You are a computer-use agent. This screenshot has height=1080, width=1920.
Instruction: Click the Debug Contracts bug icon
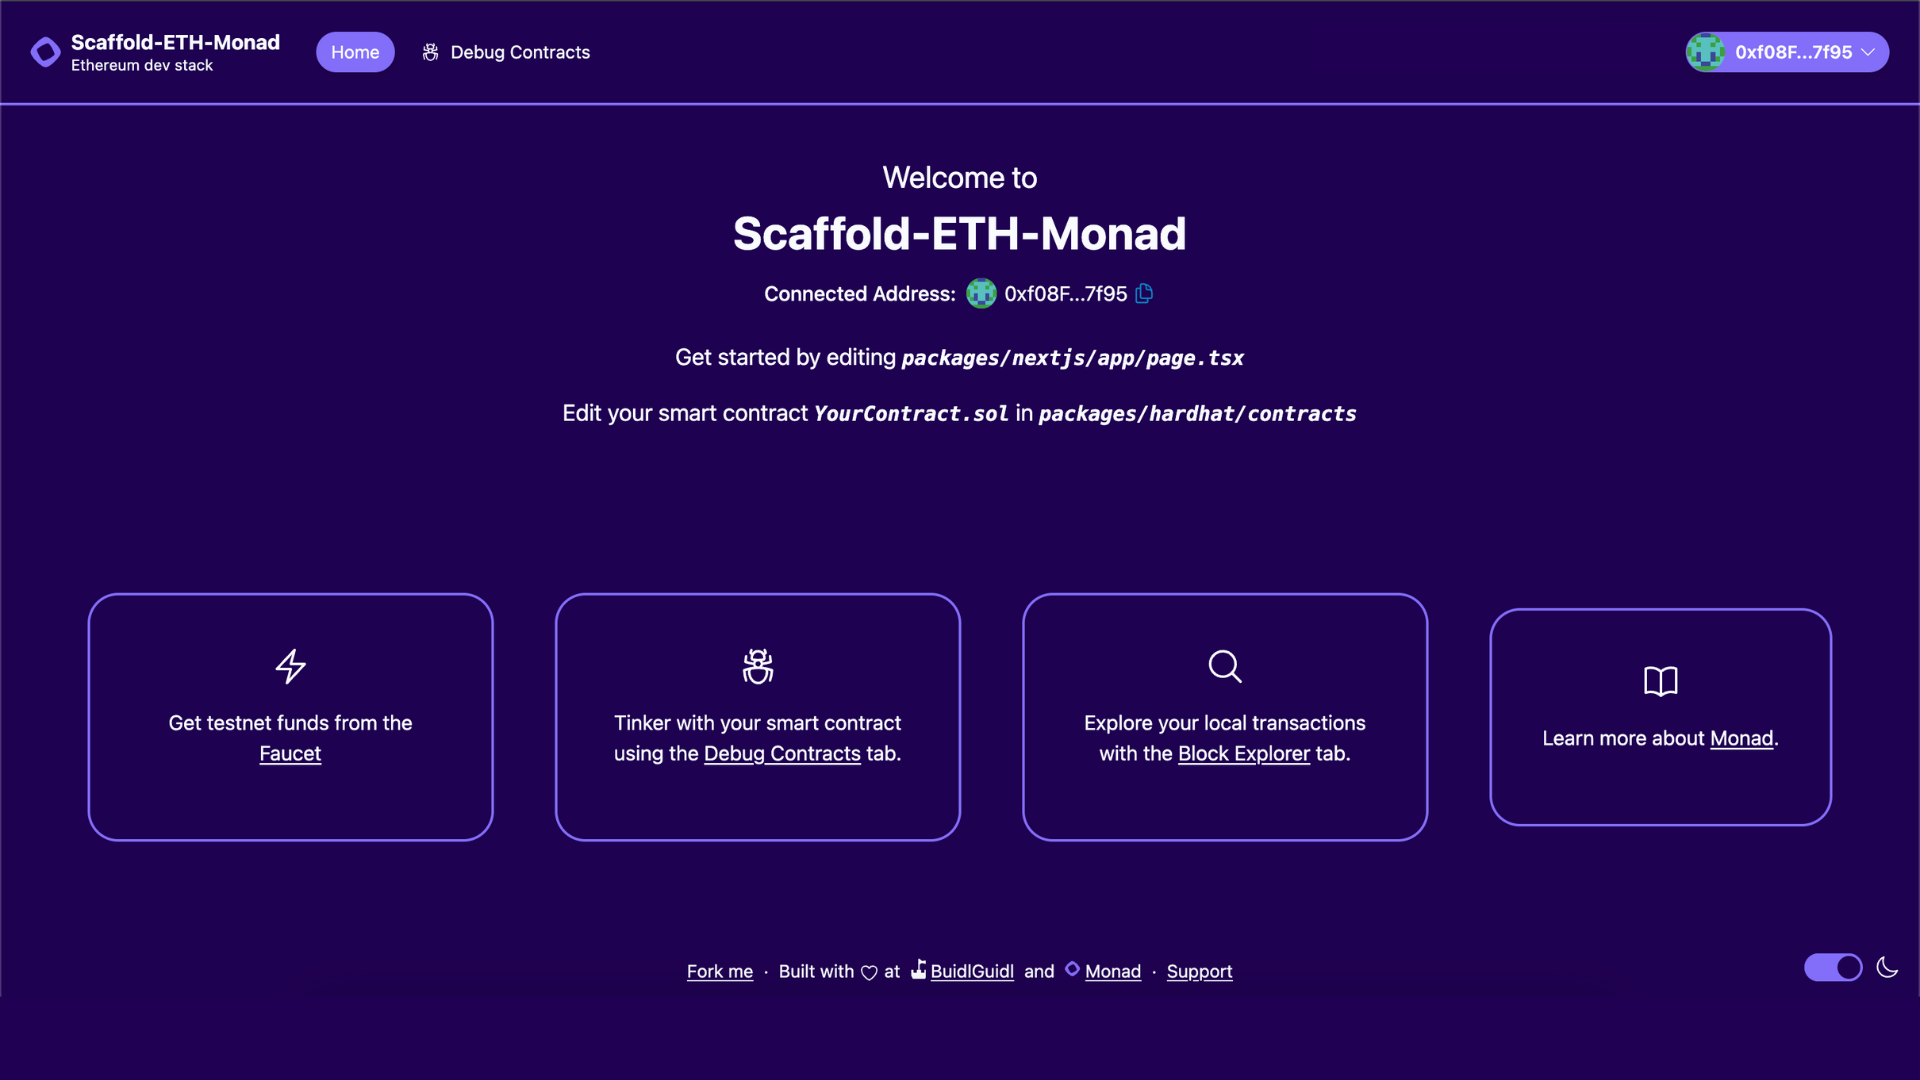[x=430, y=51]
